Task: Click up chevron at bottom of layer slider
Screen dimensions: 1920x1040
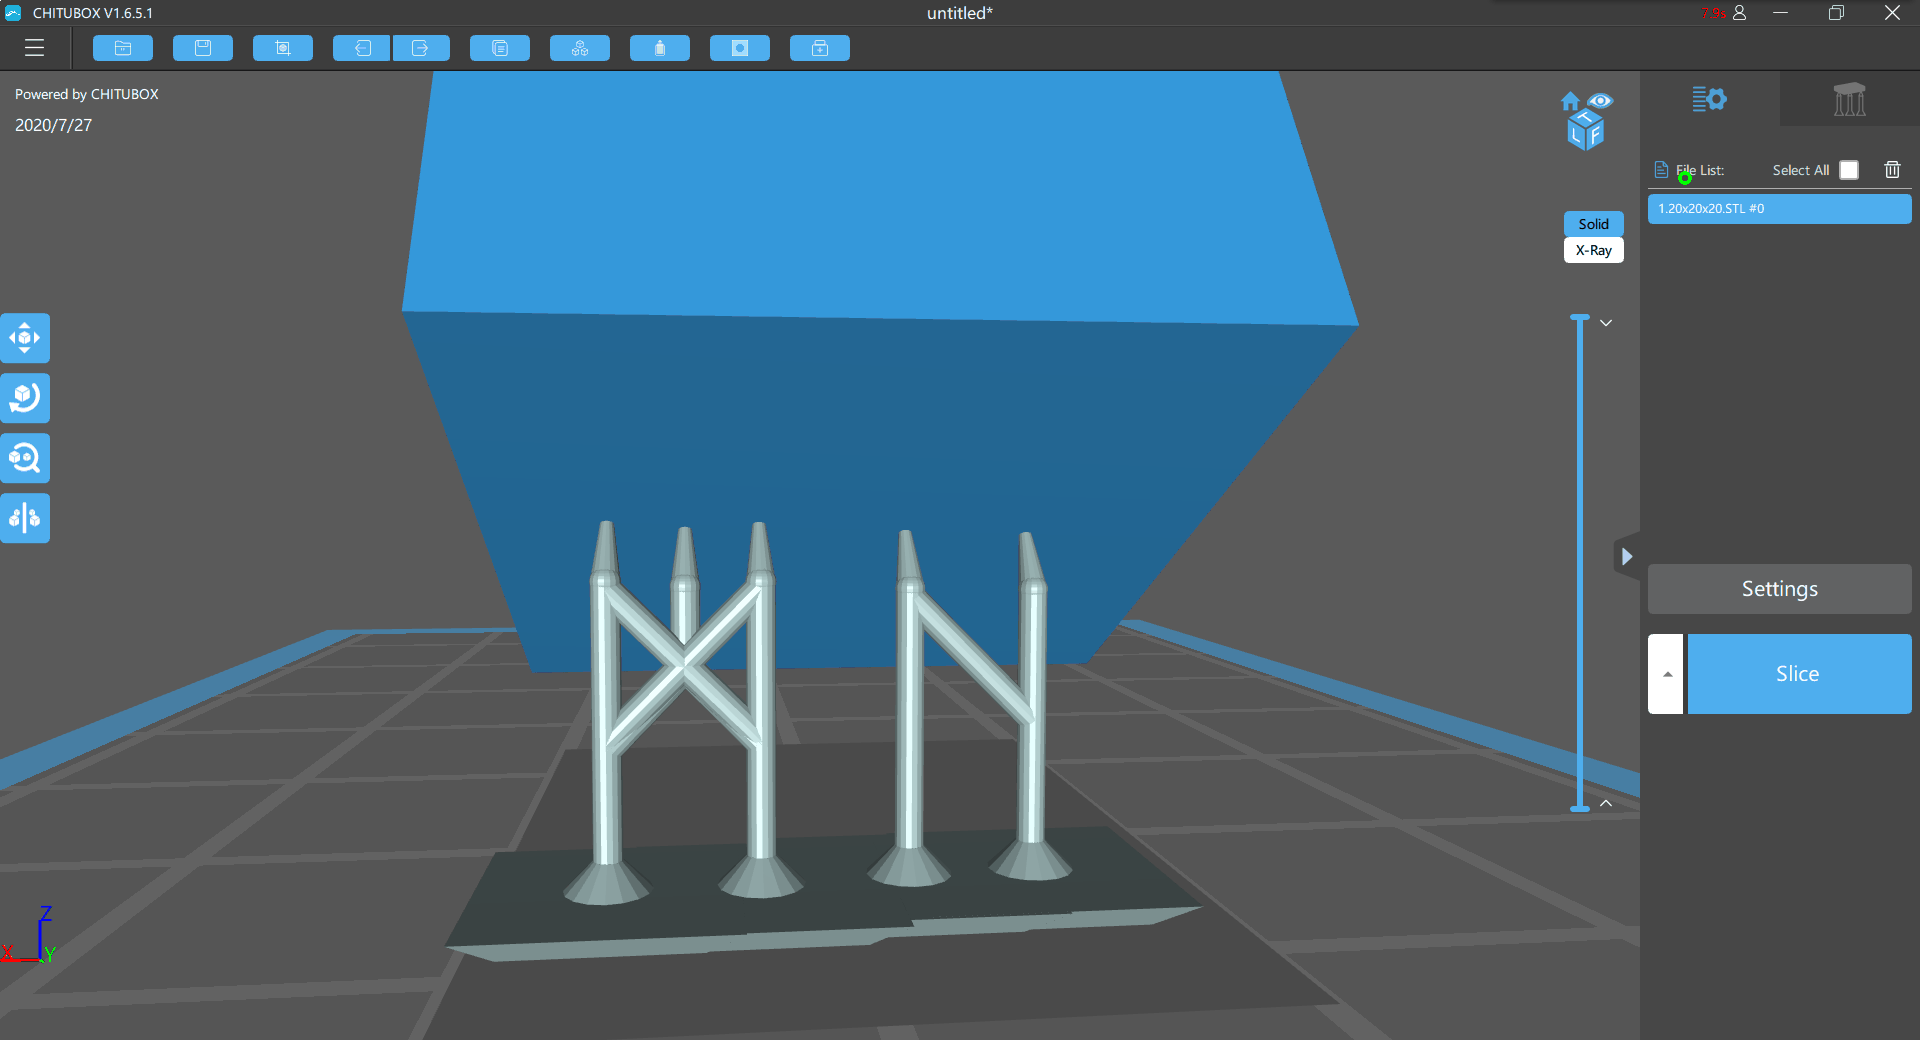Action: point(1606,803)
